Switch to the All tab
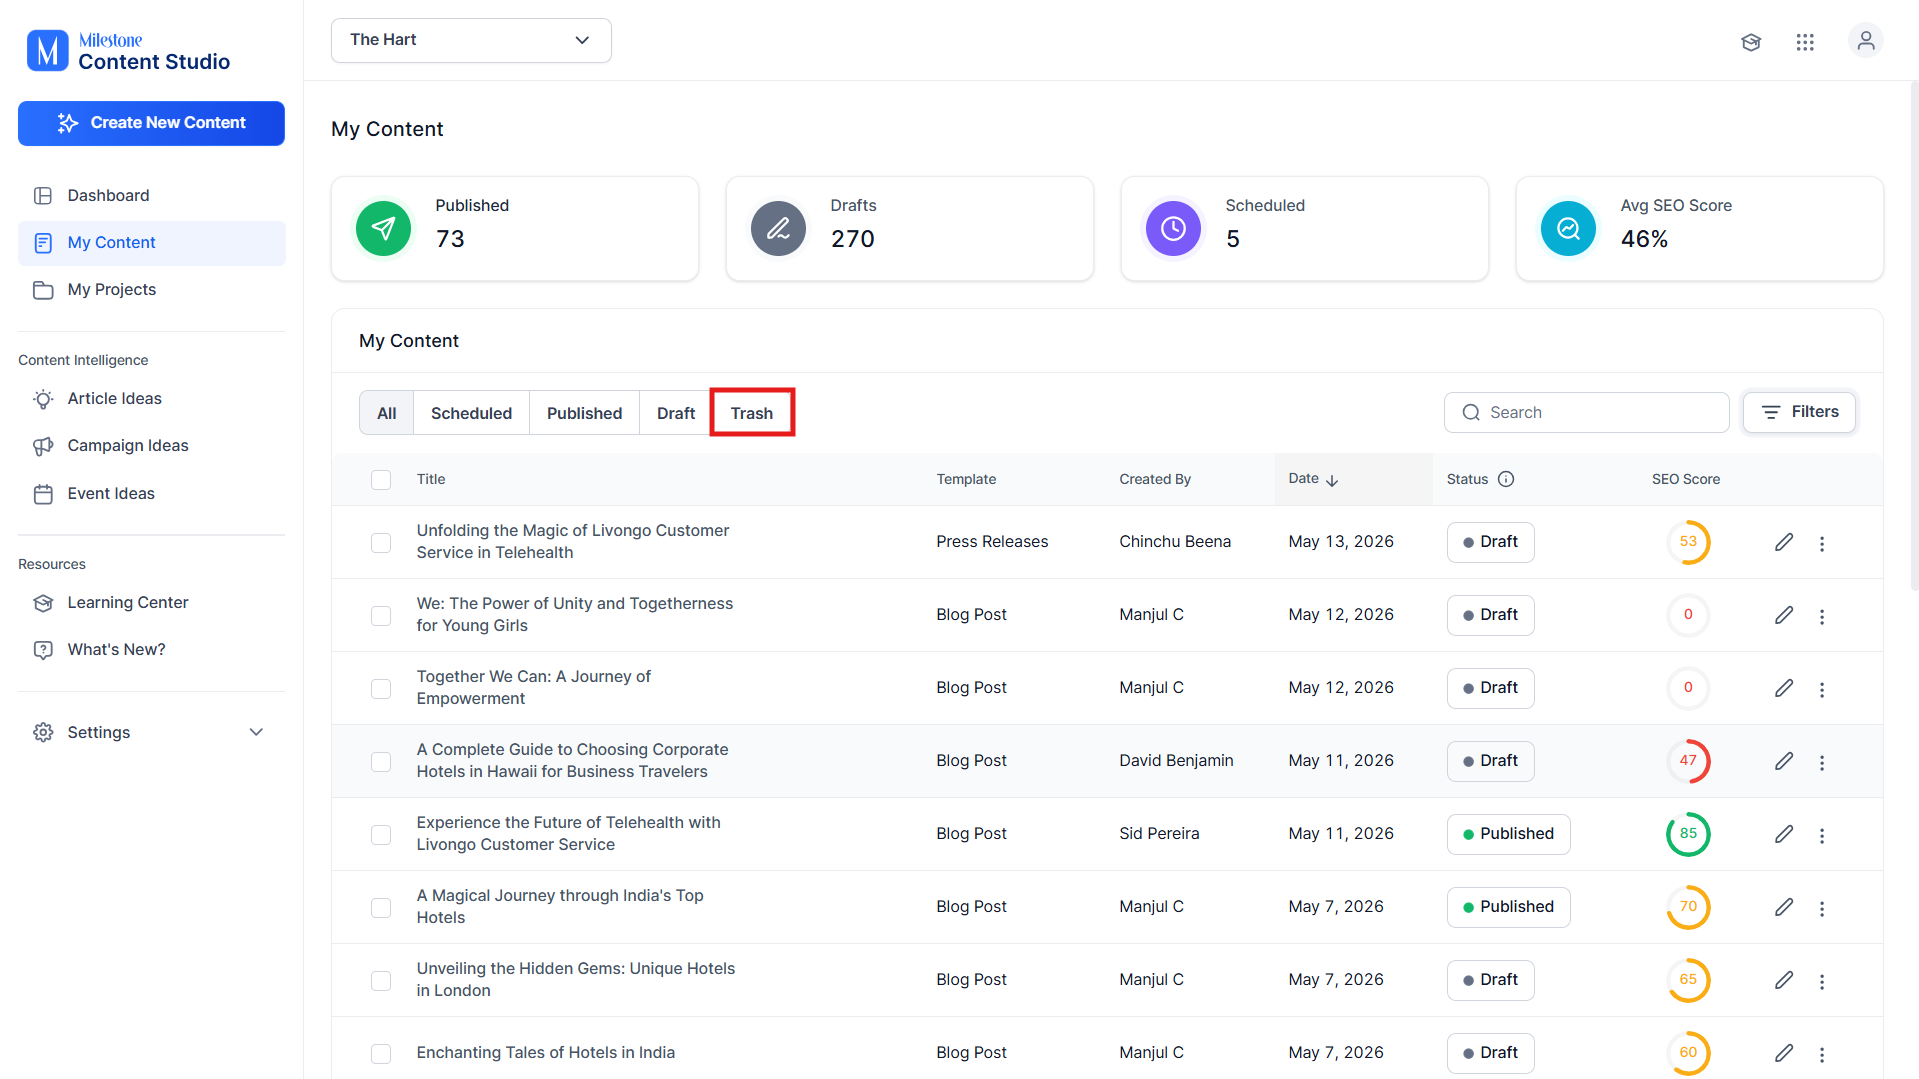1919x1079 pixels. [x=387, y=413]
